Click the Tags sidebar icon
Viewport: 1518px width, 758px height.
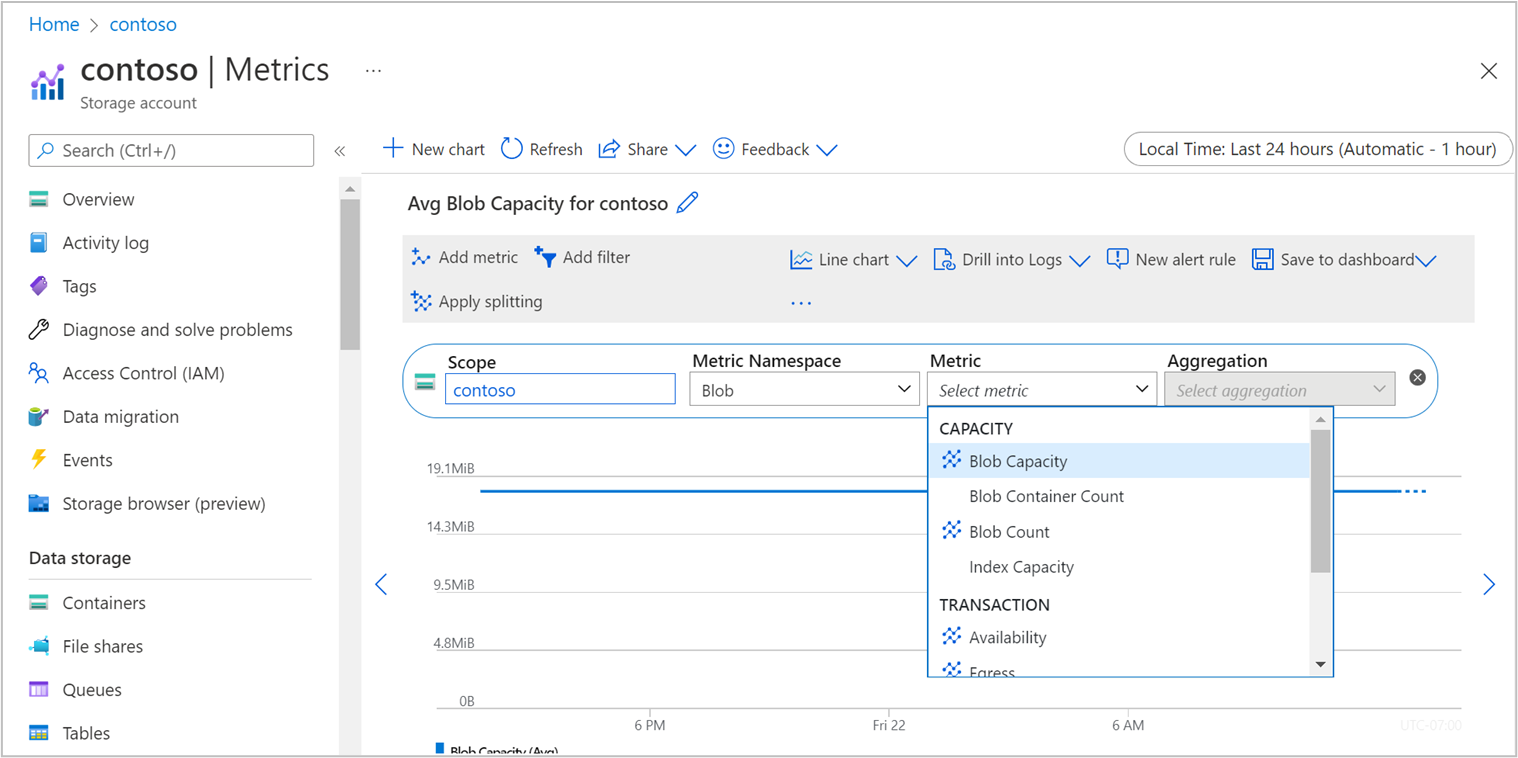click(39, 286)
